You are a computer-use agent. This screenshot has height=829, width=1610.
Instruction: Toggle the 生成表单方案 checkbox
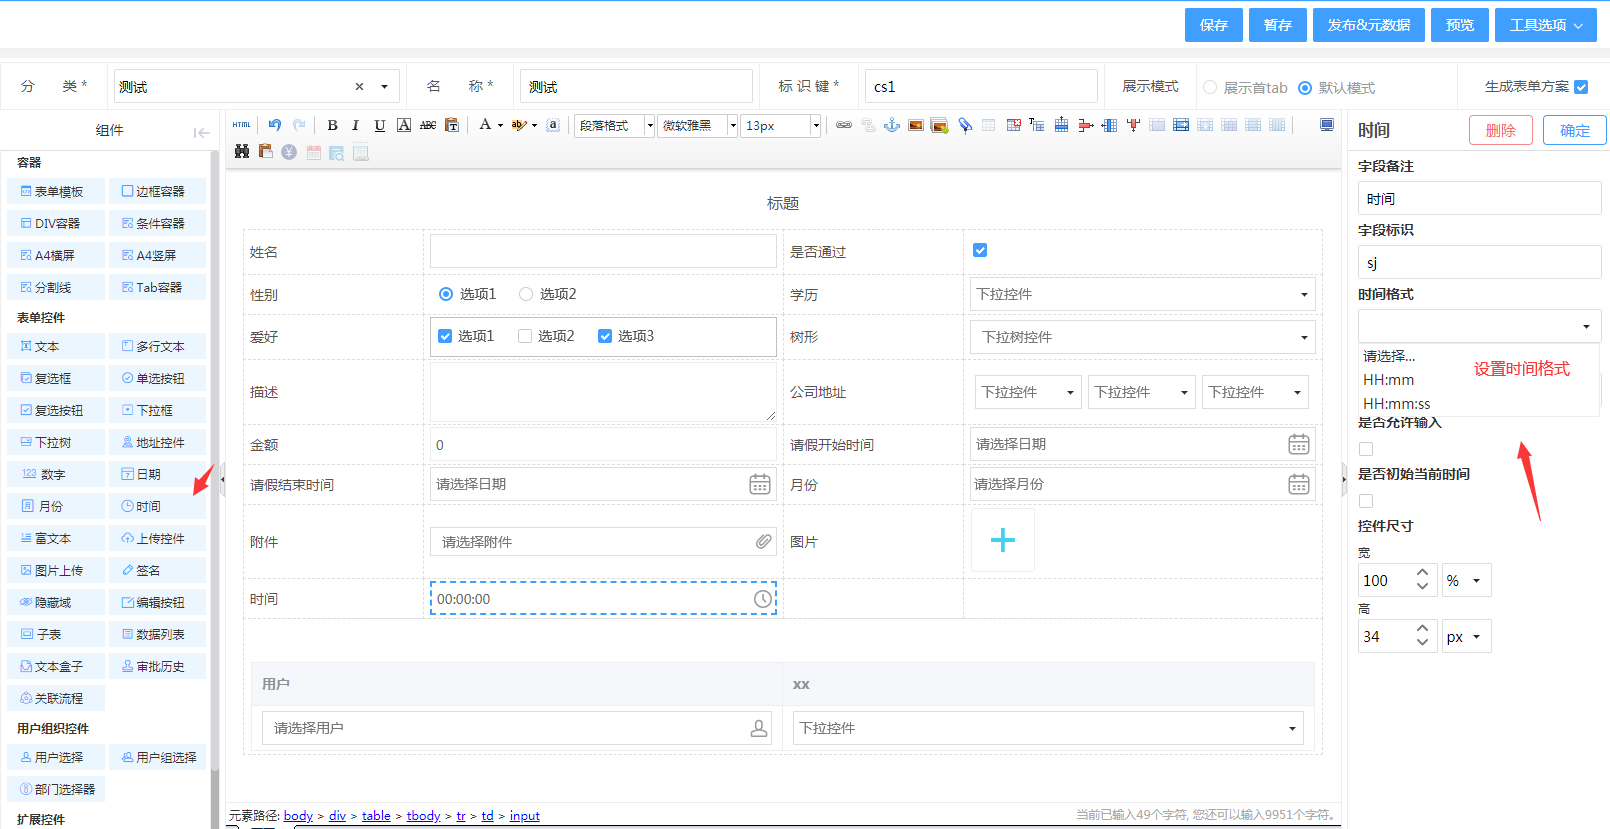click(1581, 87)
